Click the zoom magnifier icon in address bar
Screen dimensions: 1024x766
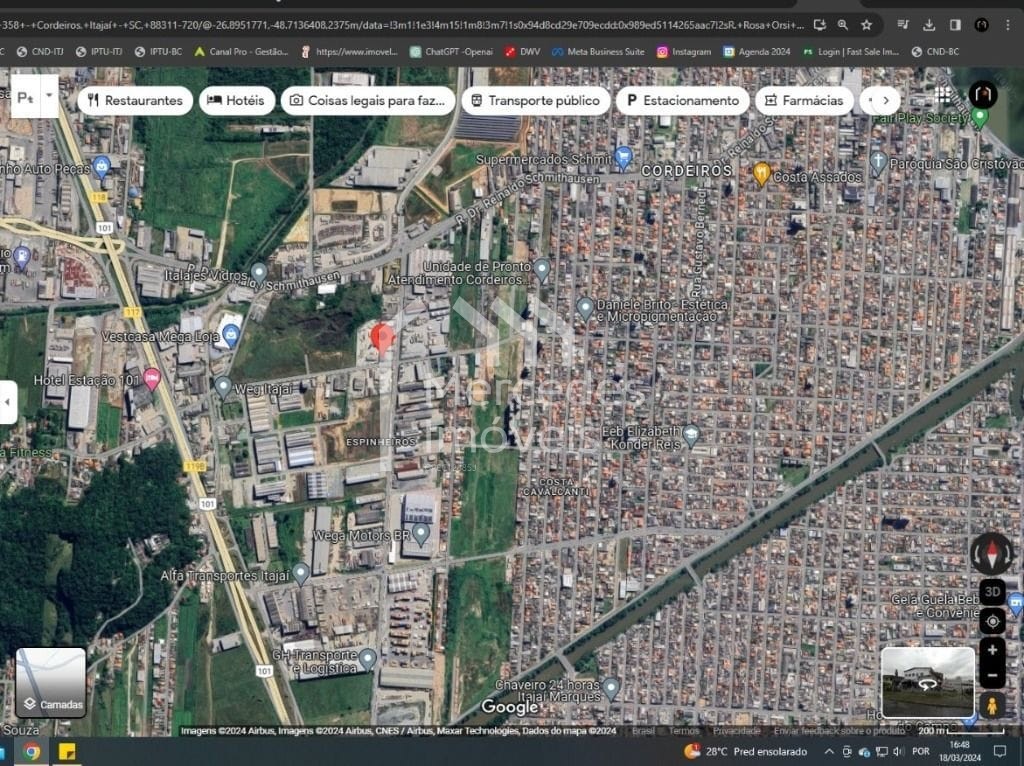(x=842, y=25)
